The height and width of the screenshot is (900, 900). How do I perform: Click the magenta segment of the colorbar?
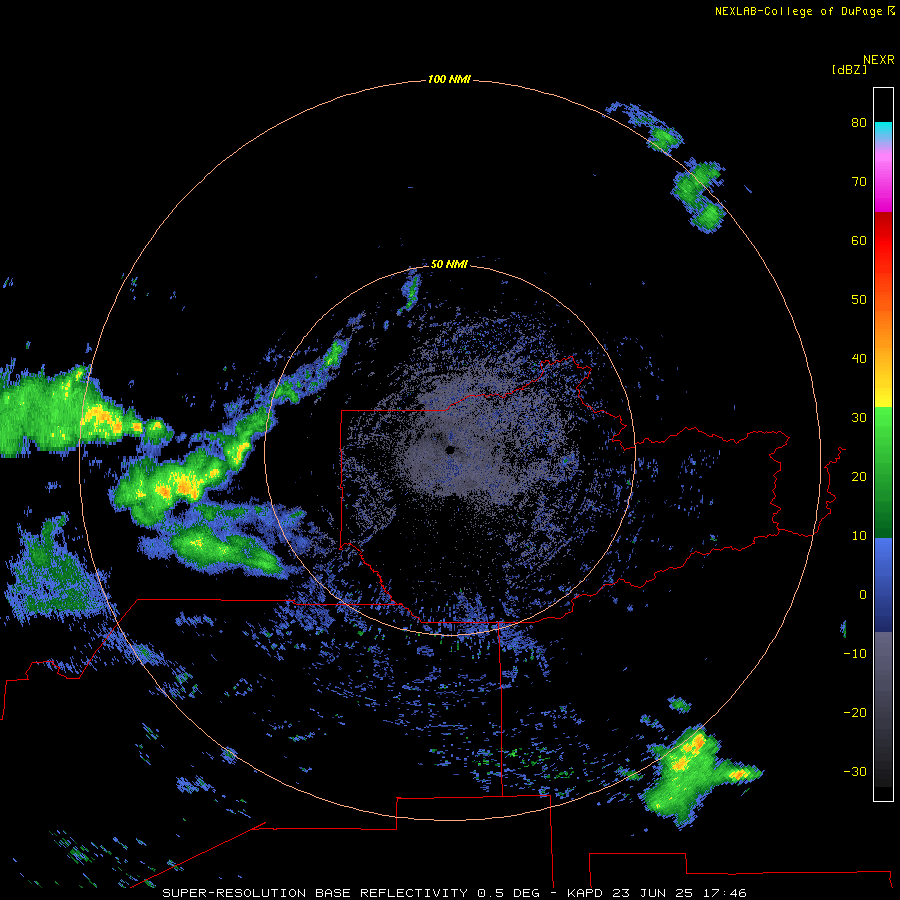(883, 189)
